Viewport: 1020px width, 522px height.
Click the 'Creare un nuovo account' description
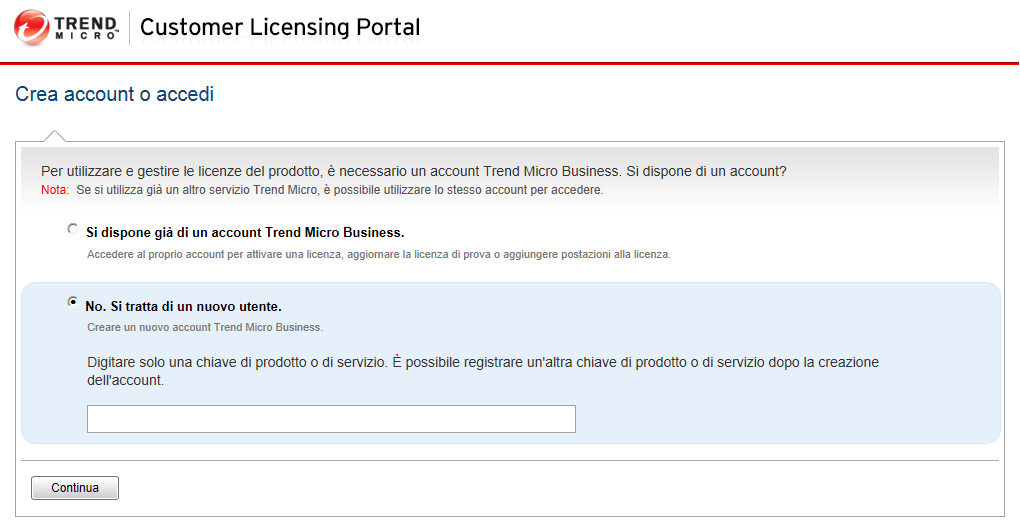coord(204,327)
